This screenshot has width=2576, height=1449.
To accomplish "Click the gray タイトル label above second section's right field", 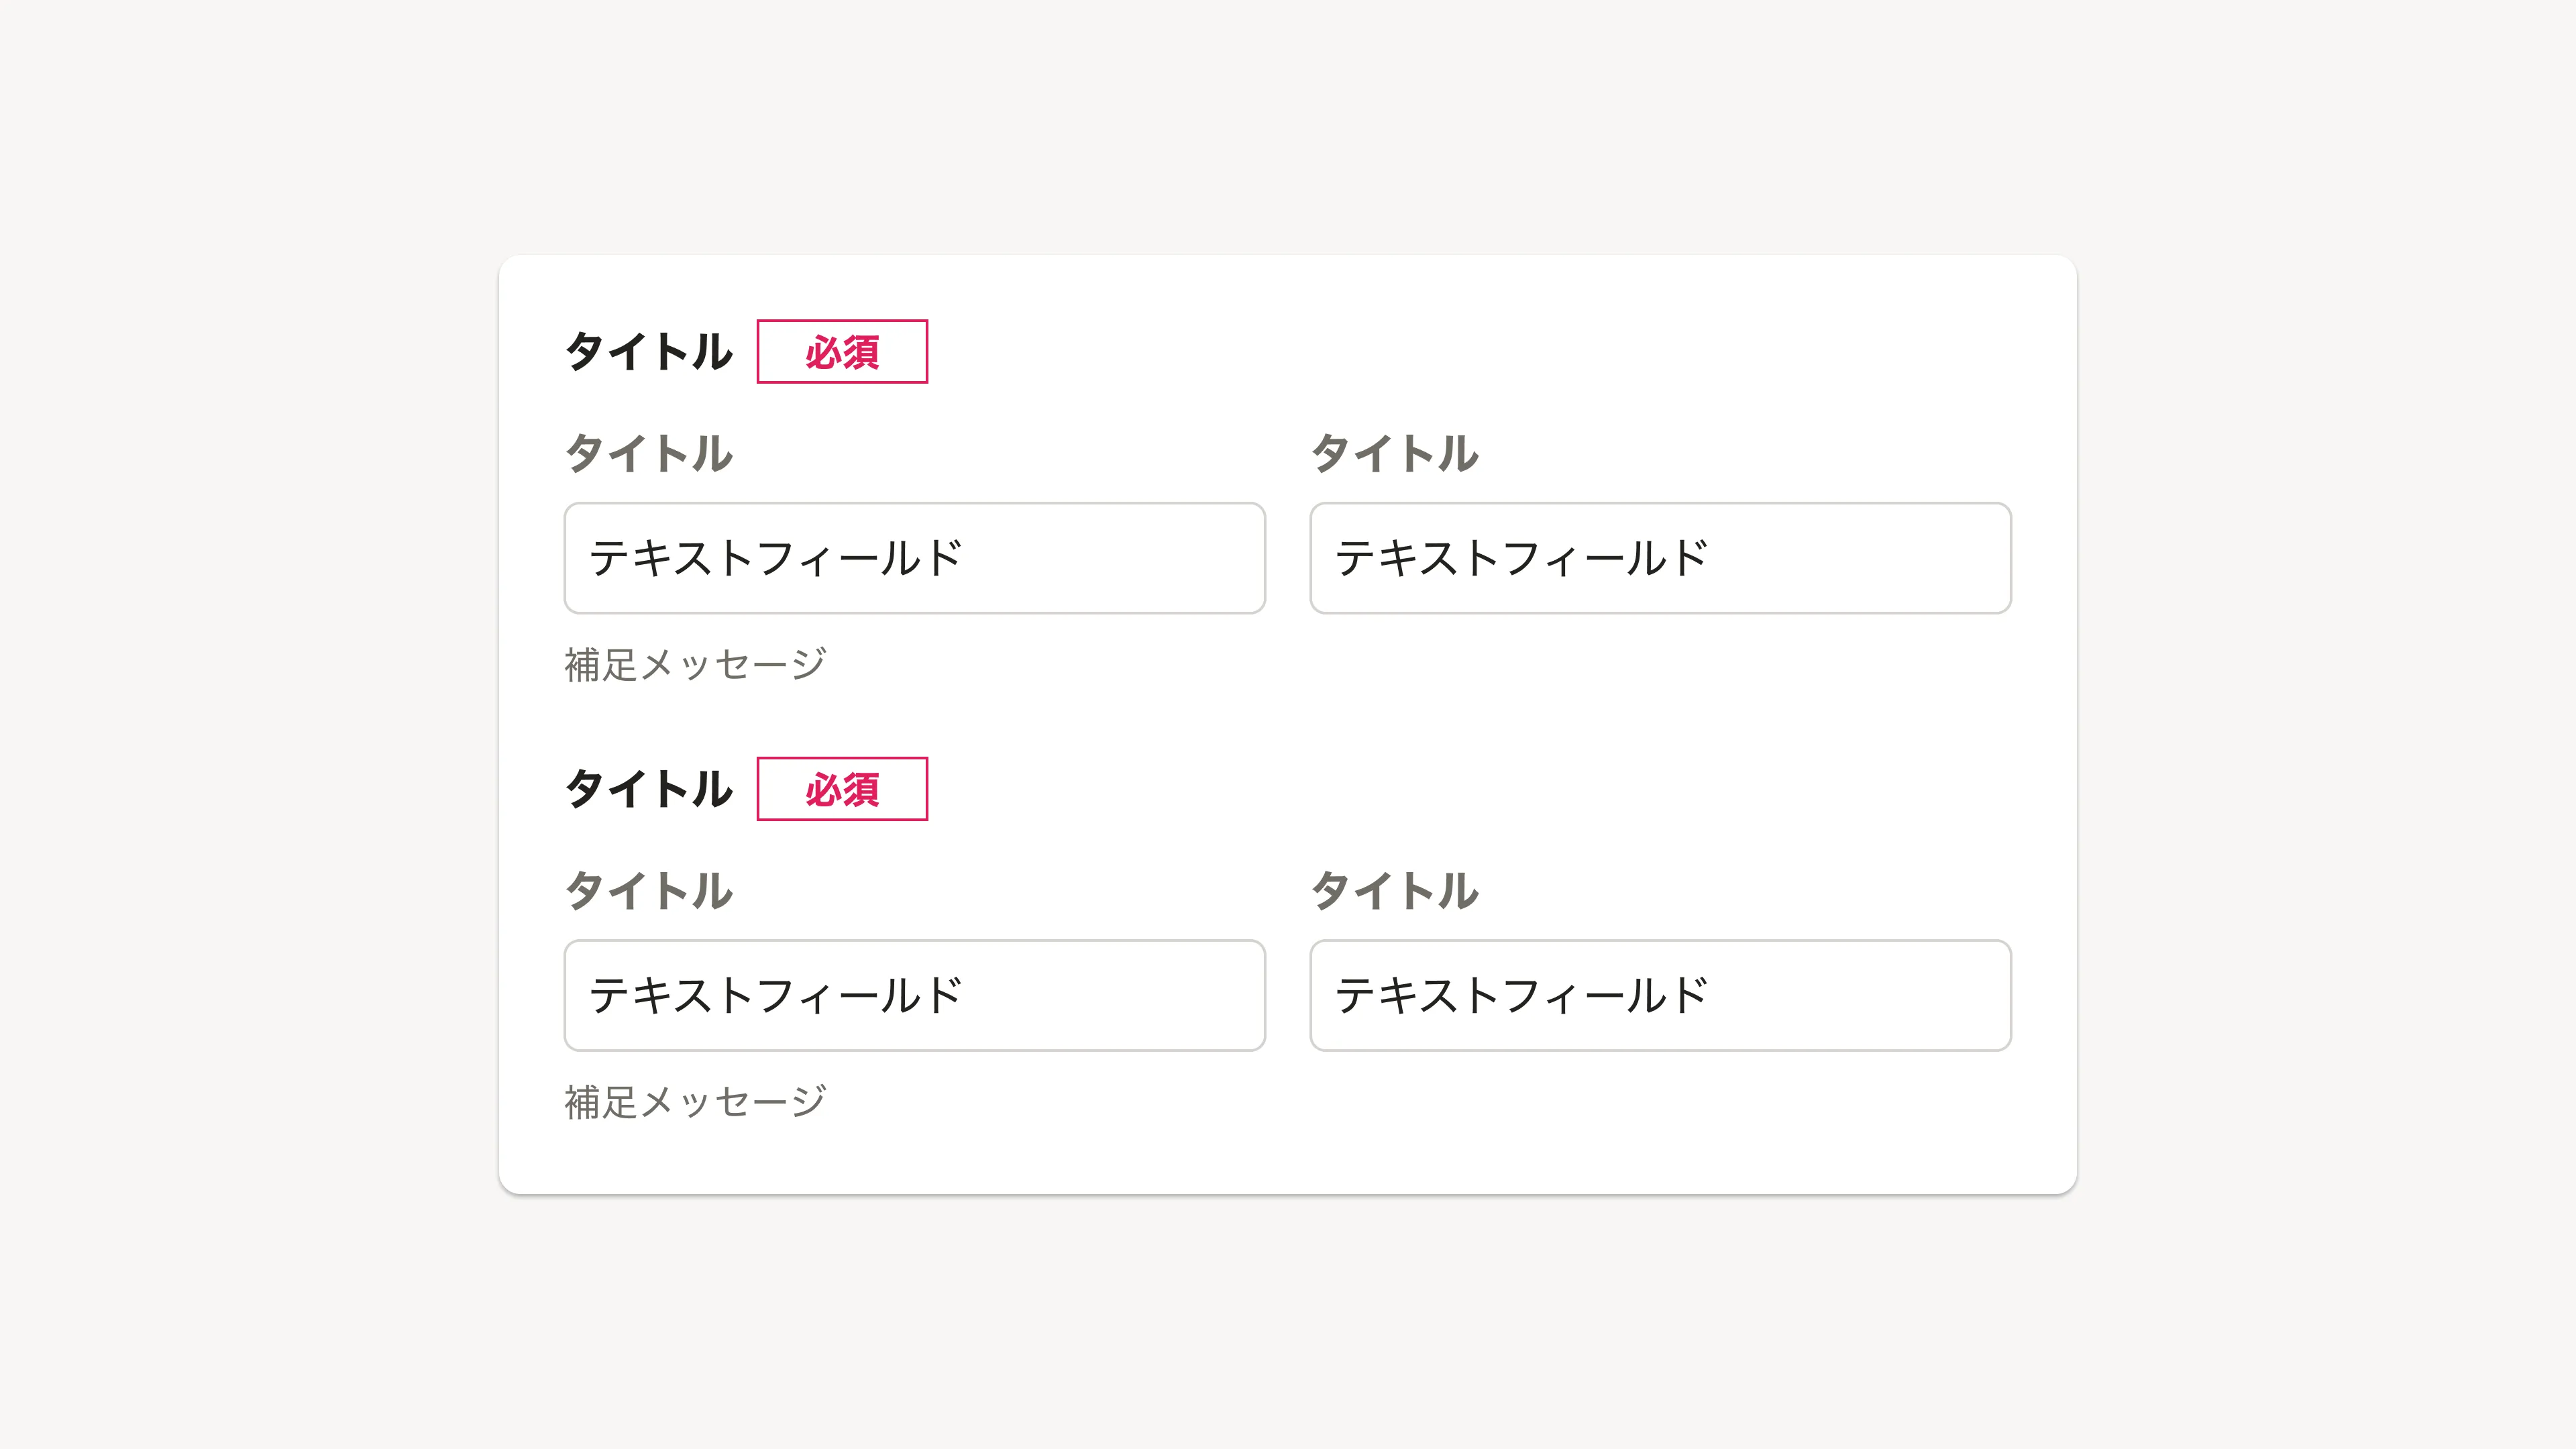I will tap(1394, 890).
